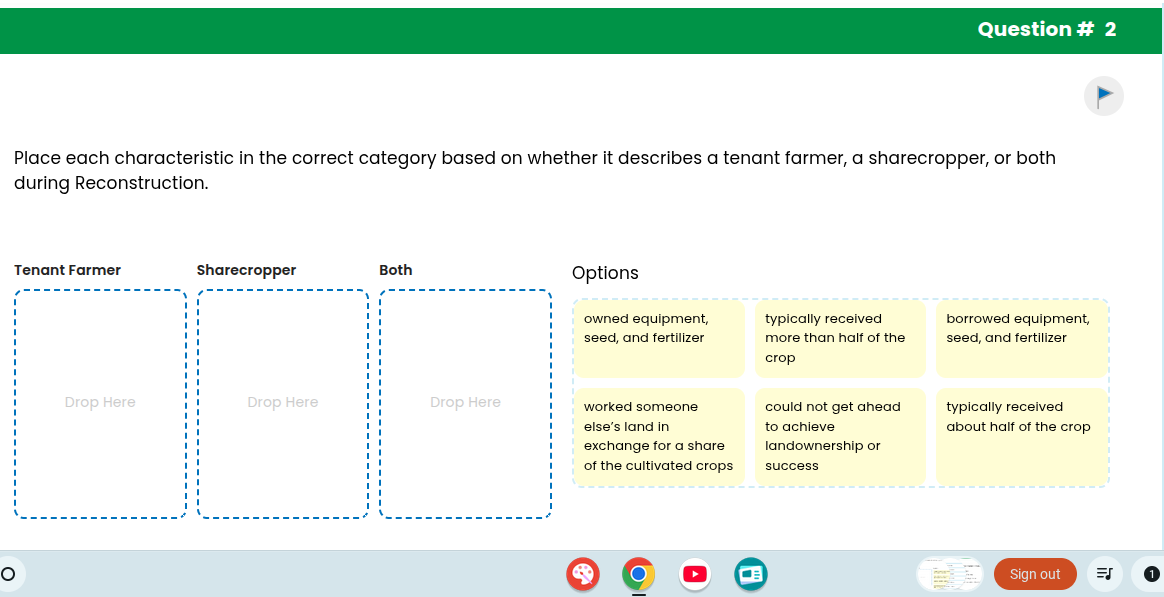Pick 'typically received about half of the crop'
The height and width of the screenshot is (597, 1164).
click(x=1021, y=436)
